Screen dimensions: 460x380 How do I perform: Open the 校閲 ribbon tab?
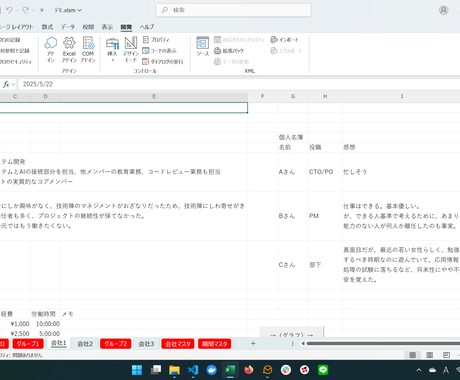point(88,27)
